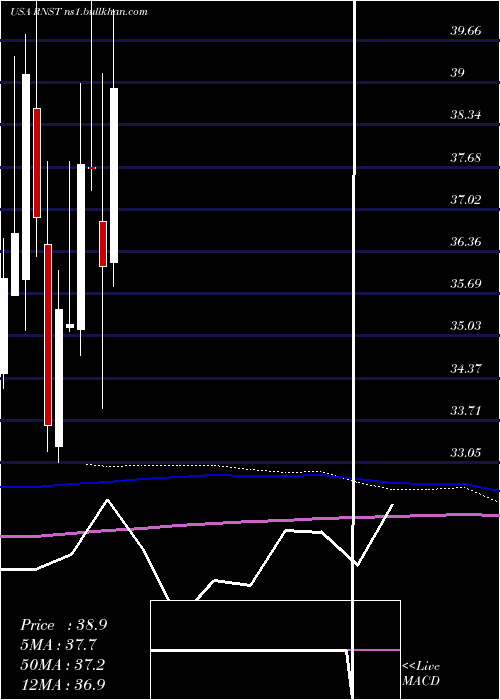
Task: Click the tiny red doji at 37.68
Action: (92, 168)
